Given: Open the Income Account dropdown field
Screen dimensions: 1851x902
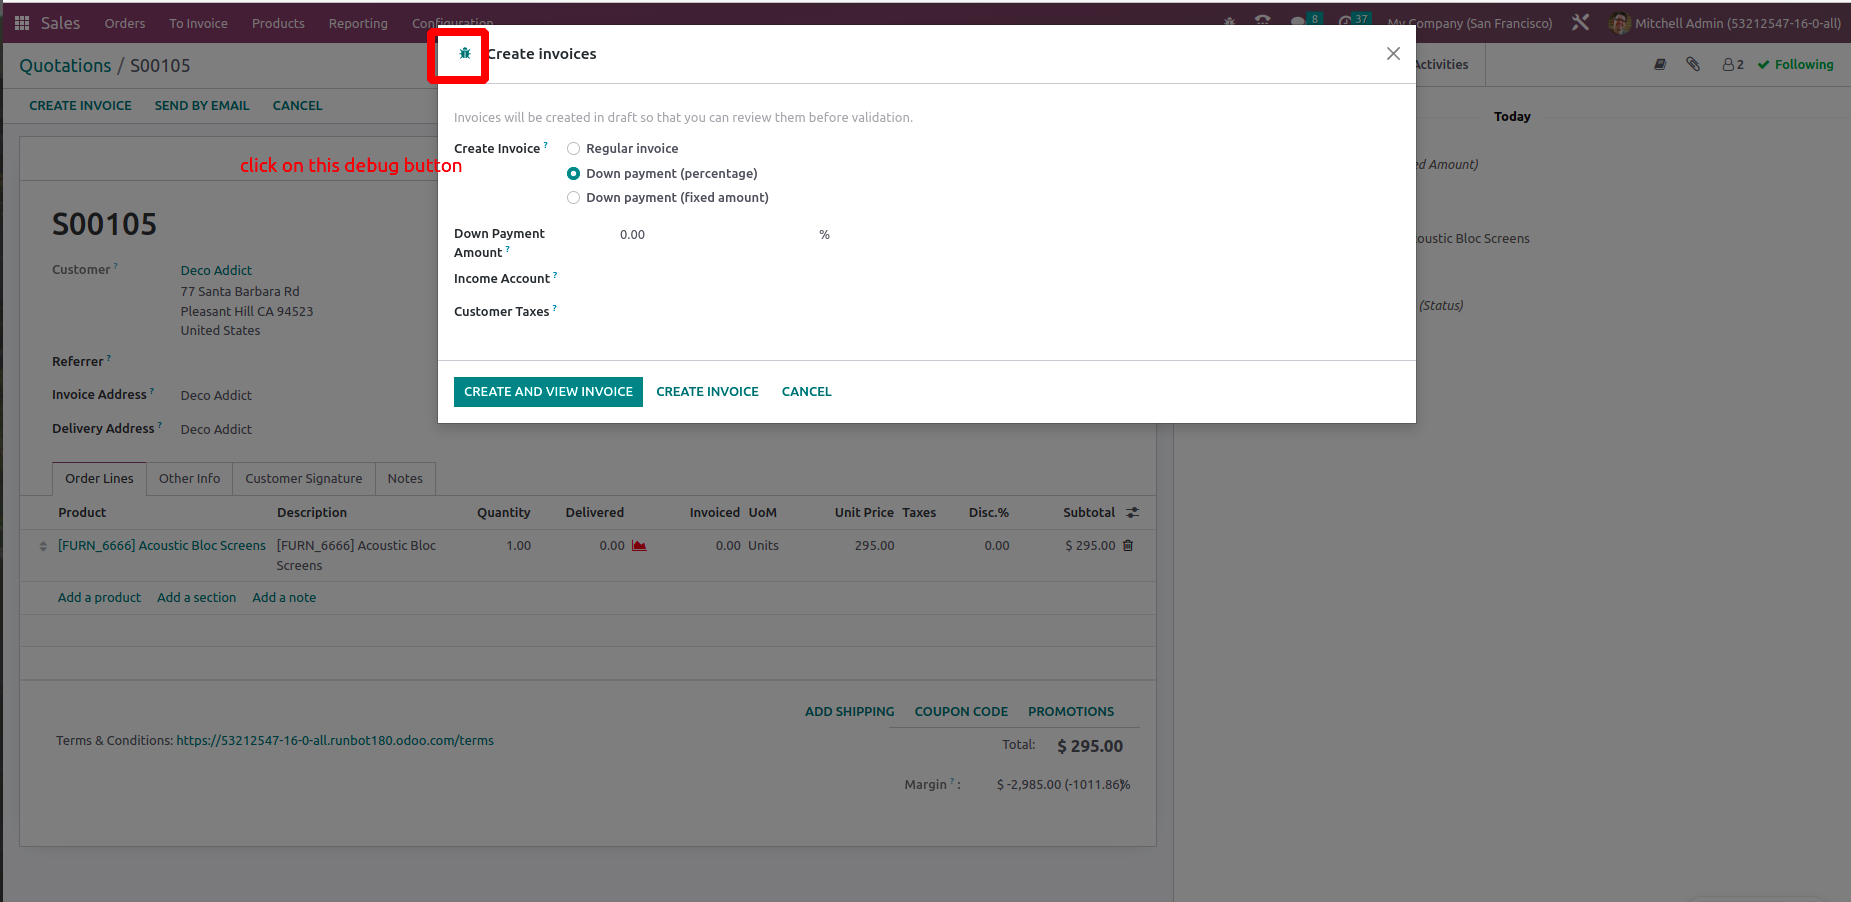Looking at the screenshot, I should coord(720,279).
